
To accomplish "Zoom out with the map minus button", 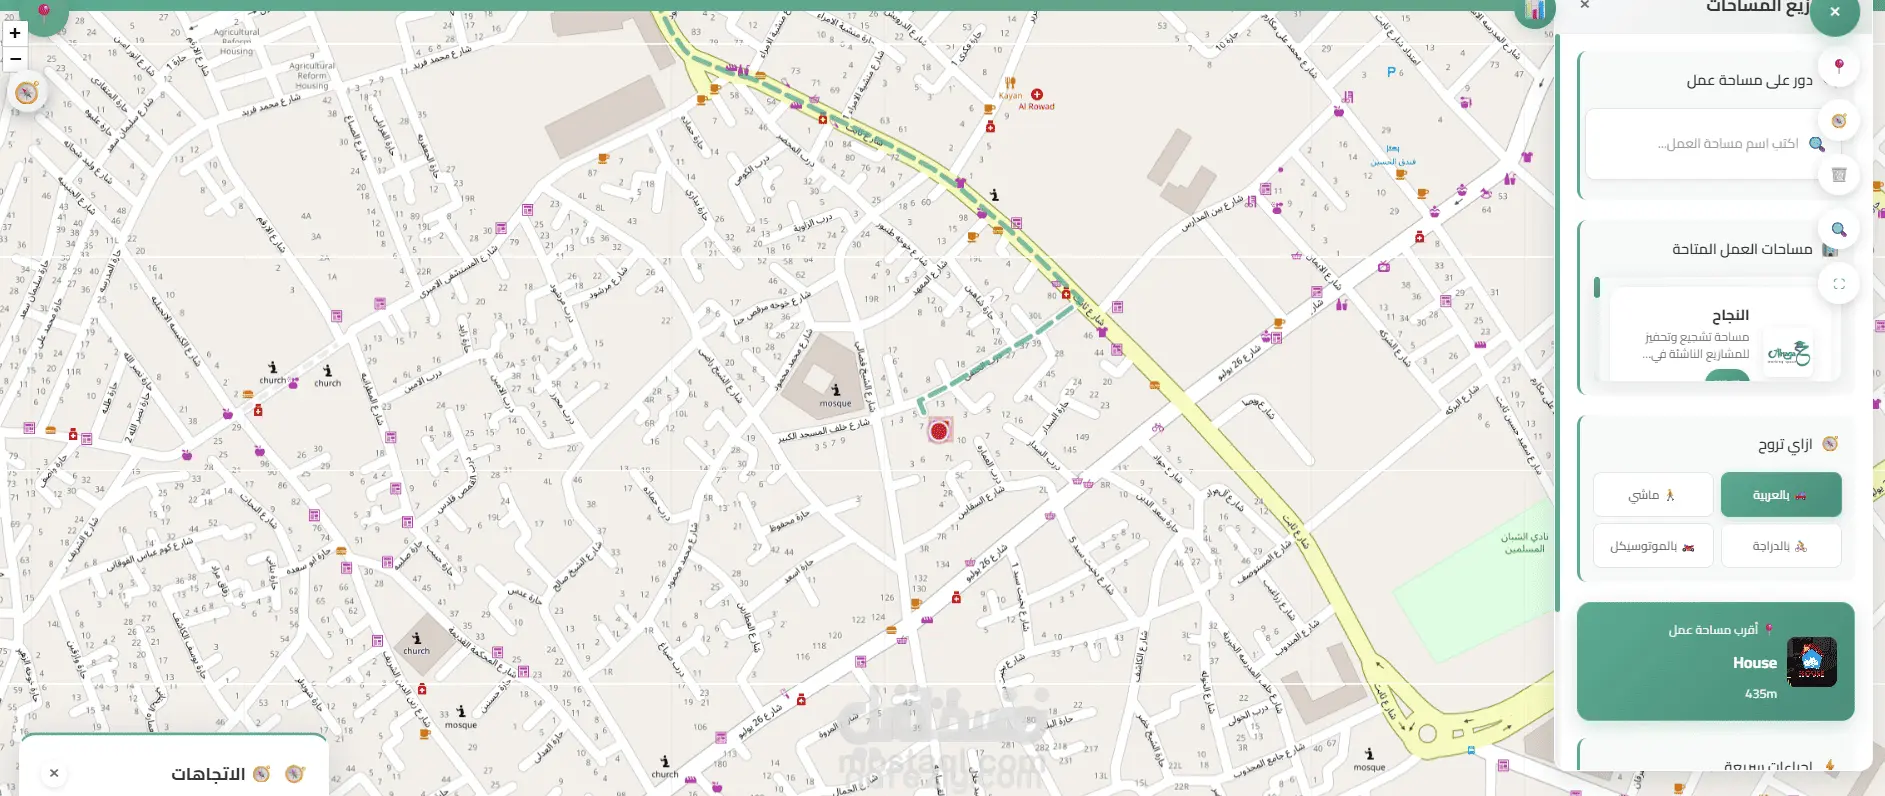I will (15, 59).
